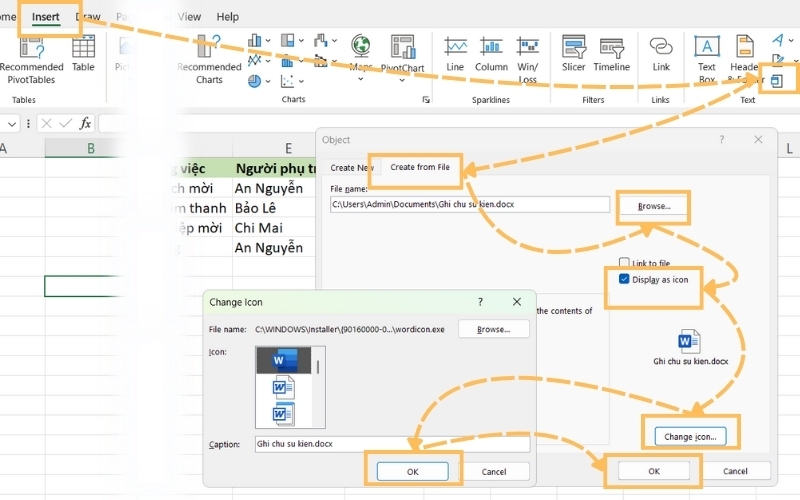The height and width of the screenshot is (500, 800).
Task: Insert a column or bar chart
Action: coord(255,40)
